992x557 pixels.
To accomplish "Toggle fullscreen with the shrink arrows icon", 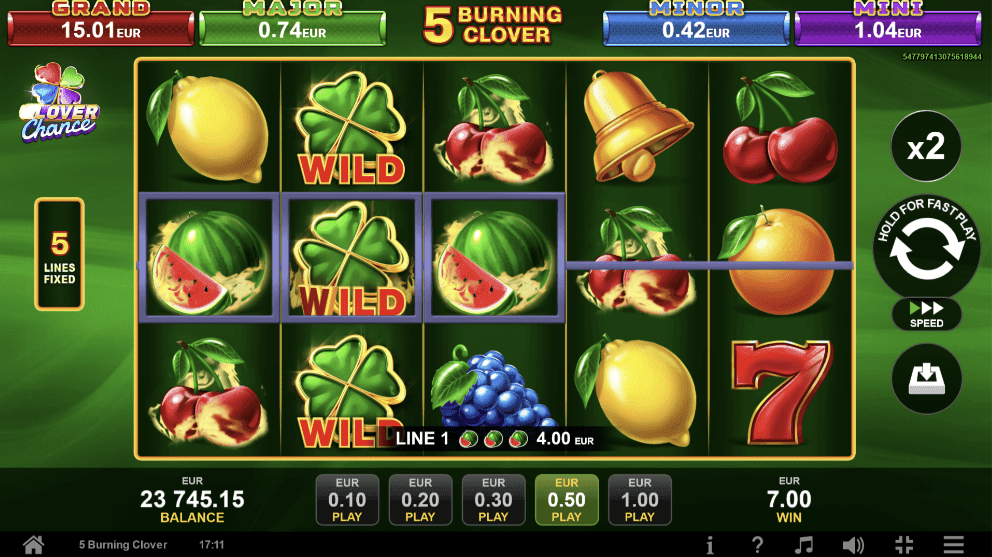I will (904, 544).
